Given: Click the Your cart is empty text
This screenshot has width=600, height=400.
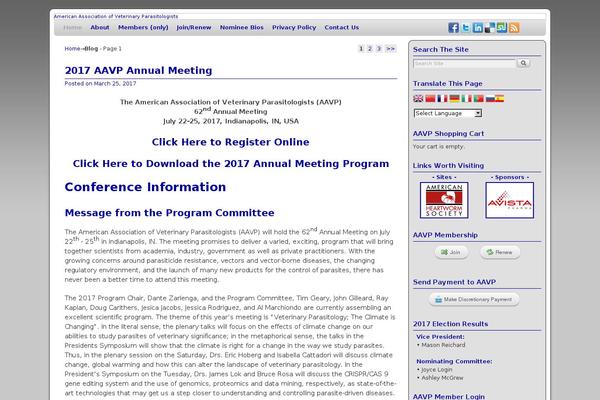Looking at the screenshot, I should [x=438, y=147].
